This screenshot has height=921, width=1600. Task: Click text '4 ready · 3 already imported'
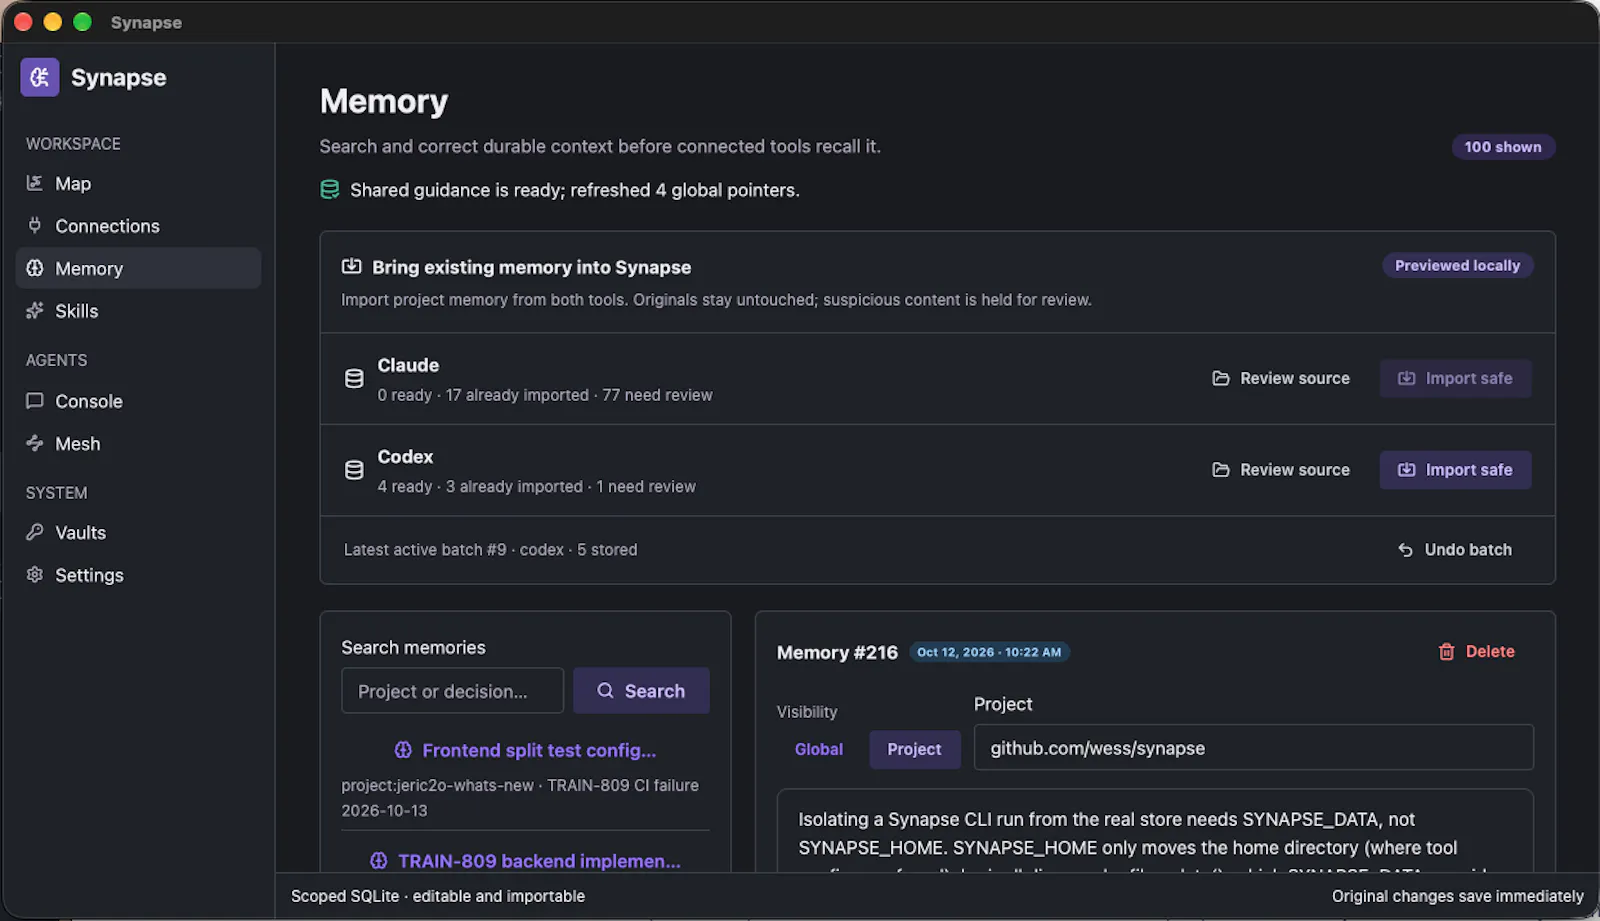[x=480, y=486]
